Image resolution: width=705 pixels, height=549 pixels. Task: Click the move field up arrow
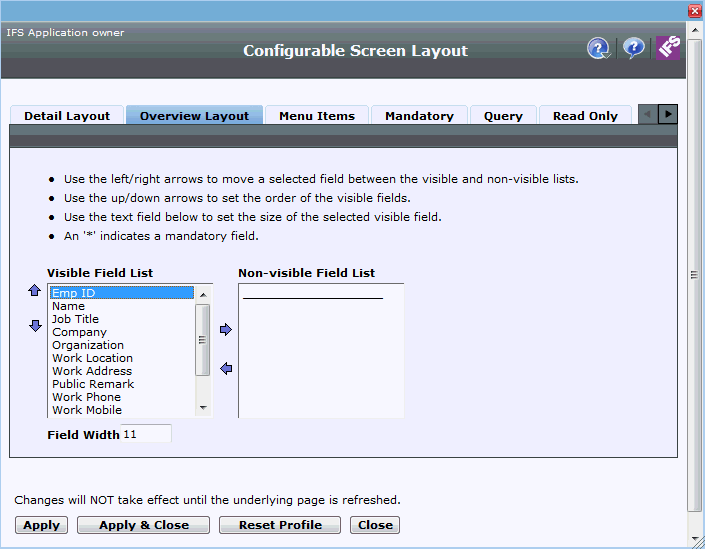click(35, 291)
